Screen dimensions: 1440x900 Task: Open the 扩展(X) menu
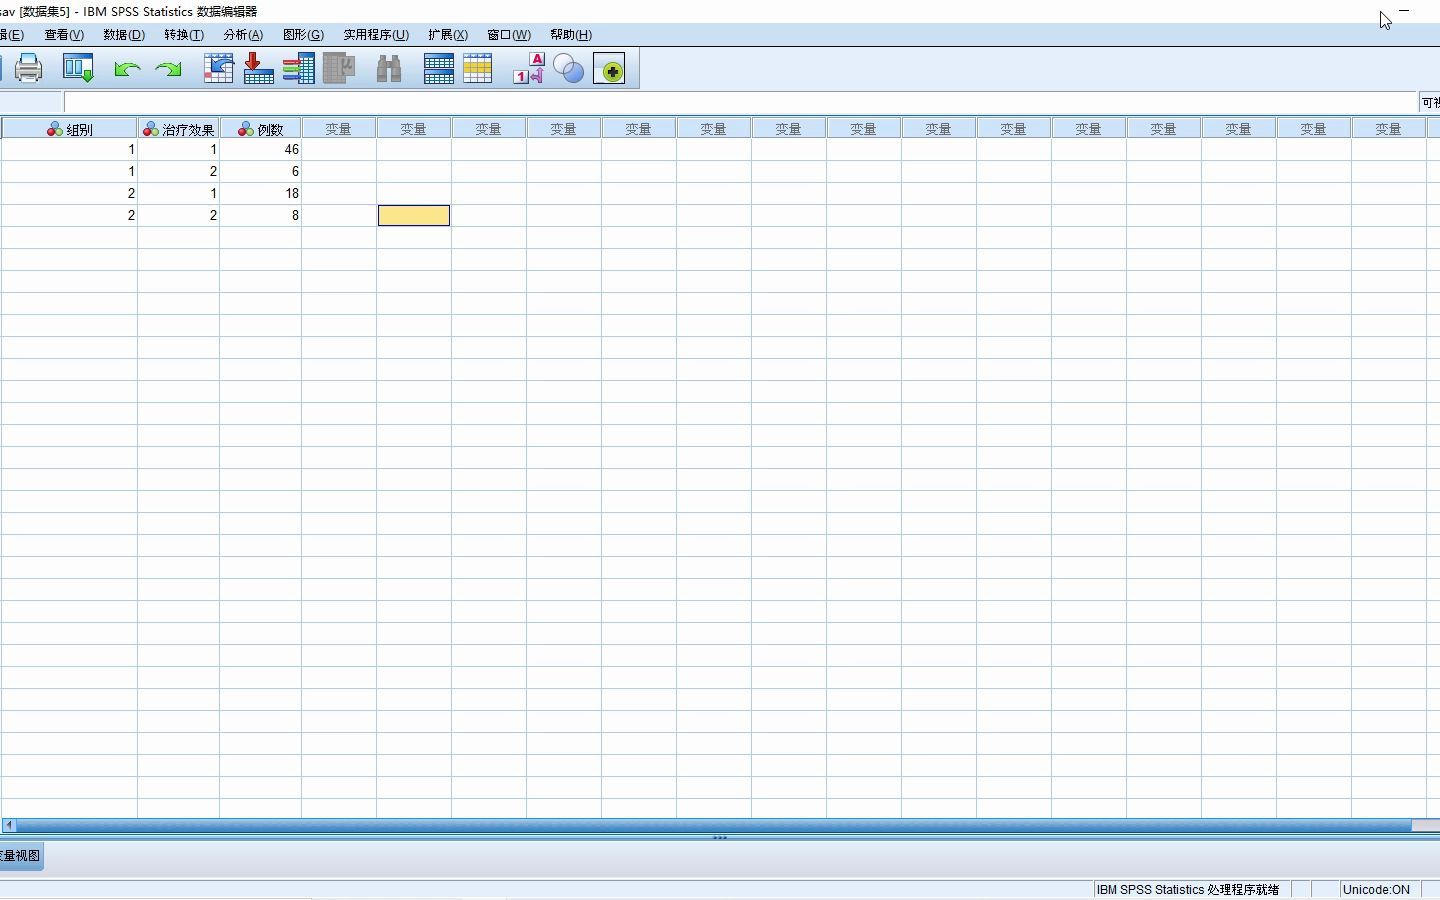(448, 35)
